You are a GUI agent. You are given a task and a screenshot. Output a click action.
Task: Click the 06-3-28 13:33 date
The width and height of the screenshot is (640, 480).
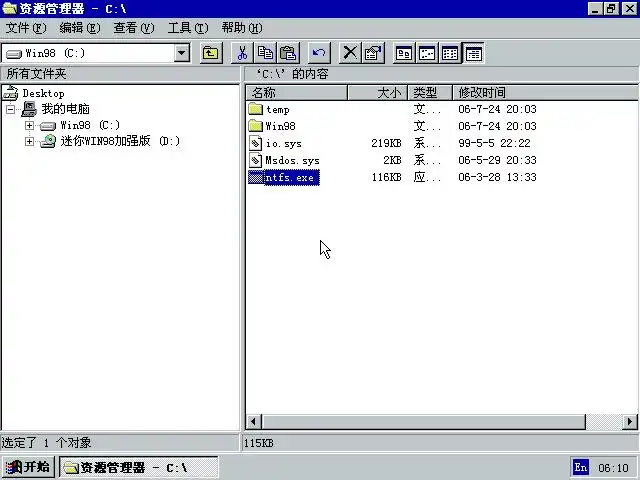497,177
